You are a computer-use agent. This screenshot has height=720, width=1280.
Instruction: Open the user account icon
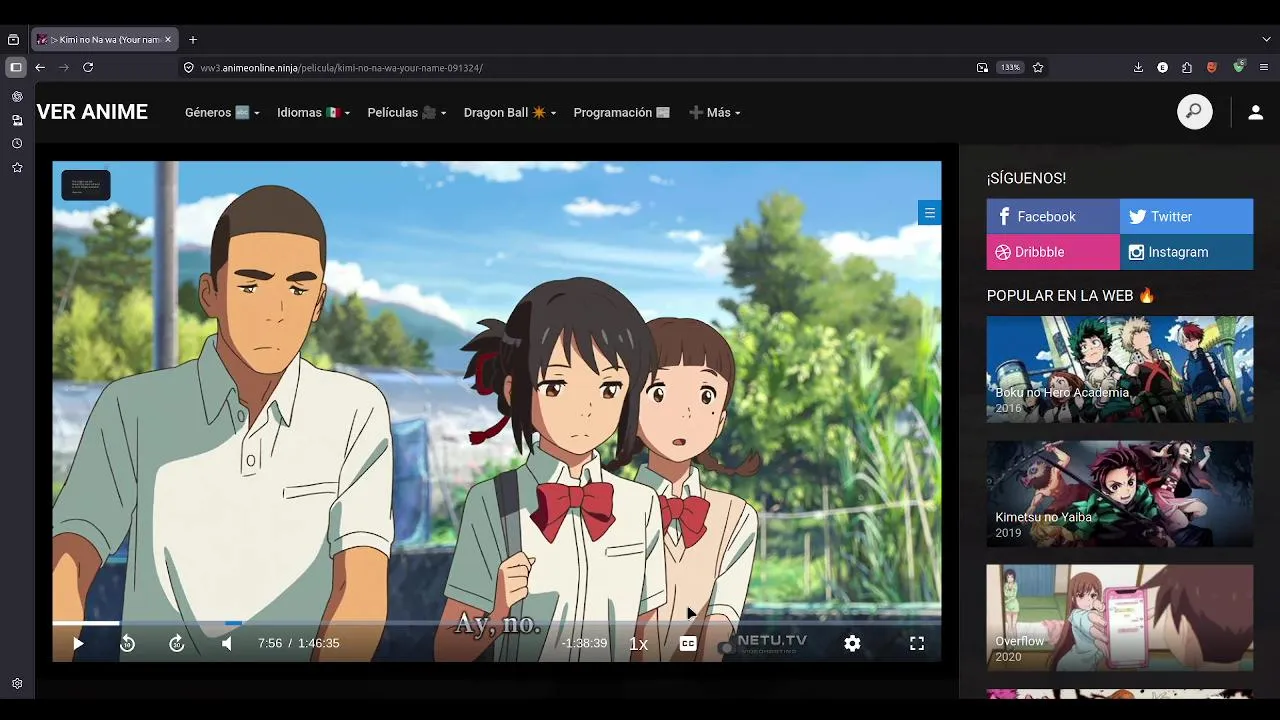tap(1255, 112)
